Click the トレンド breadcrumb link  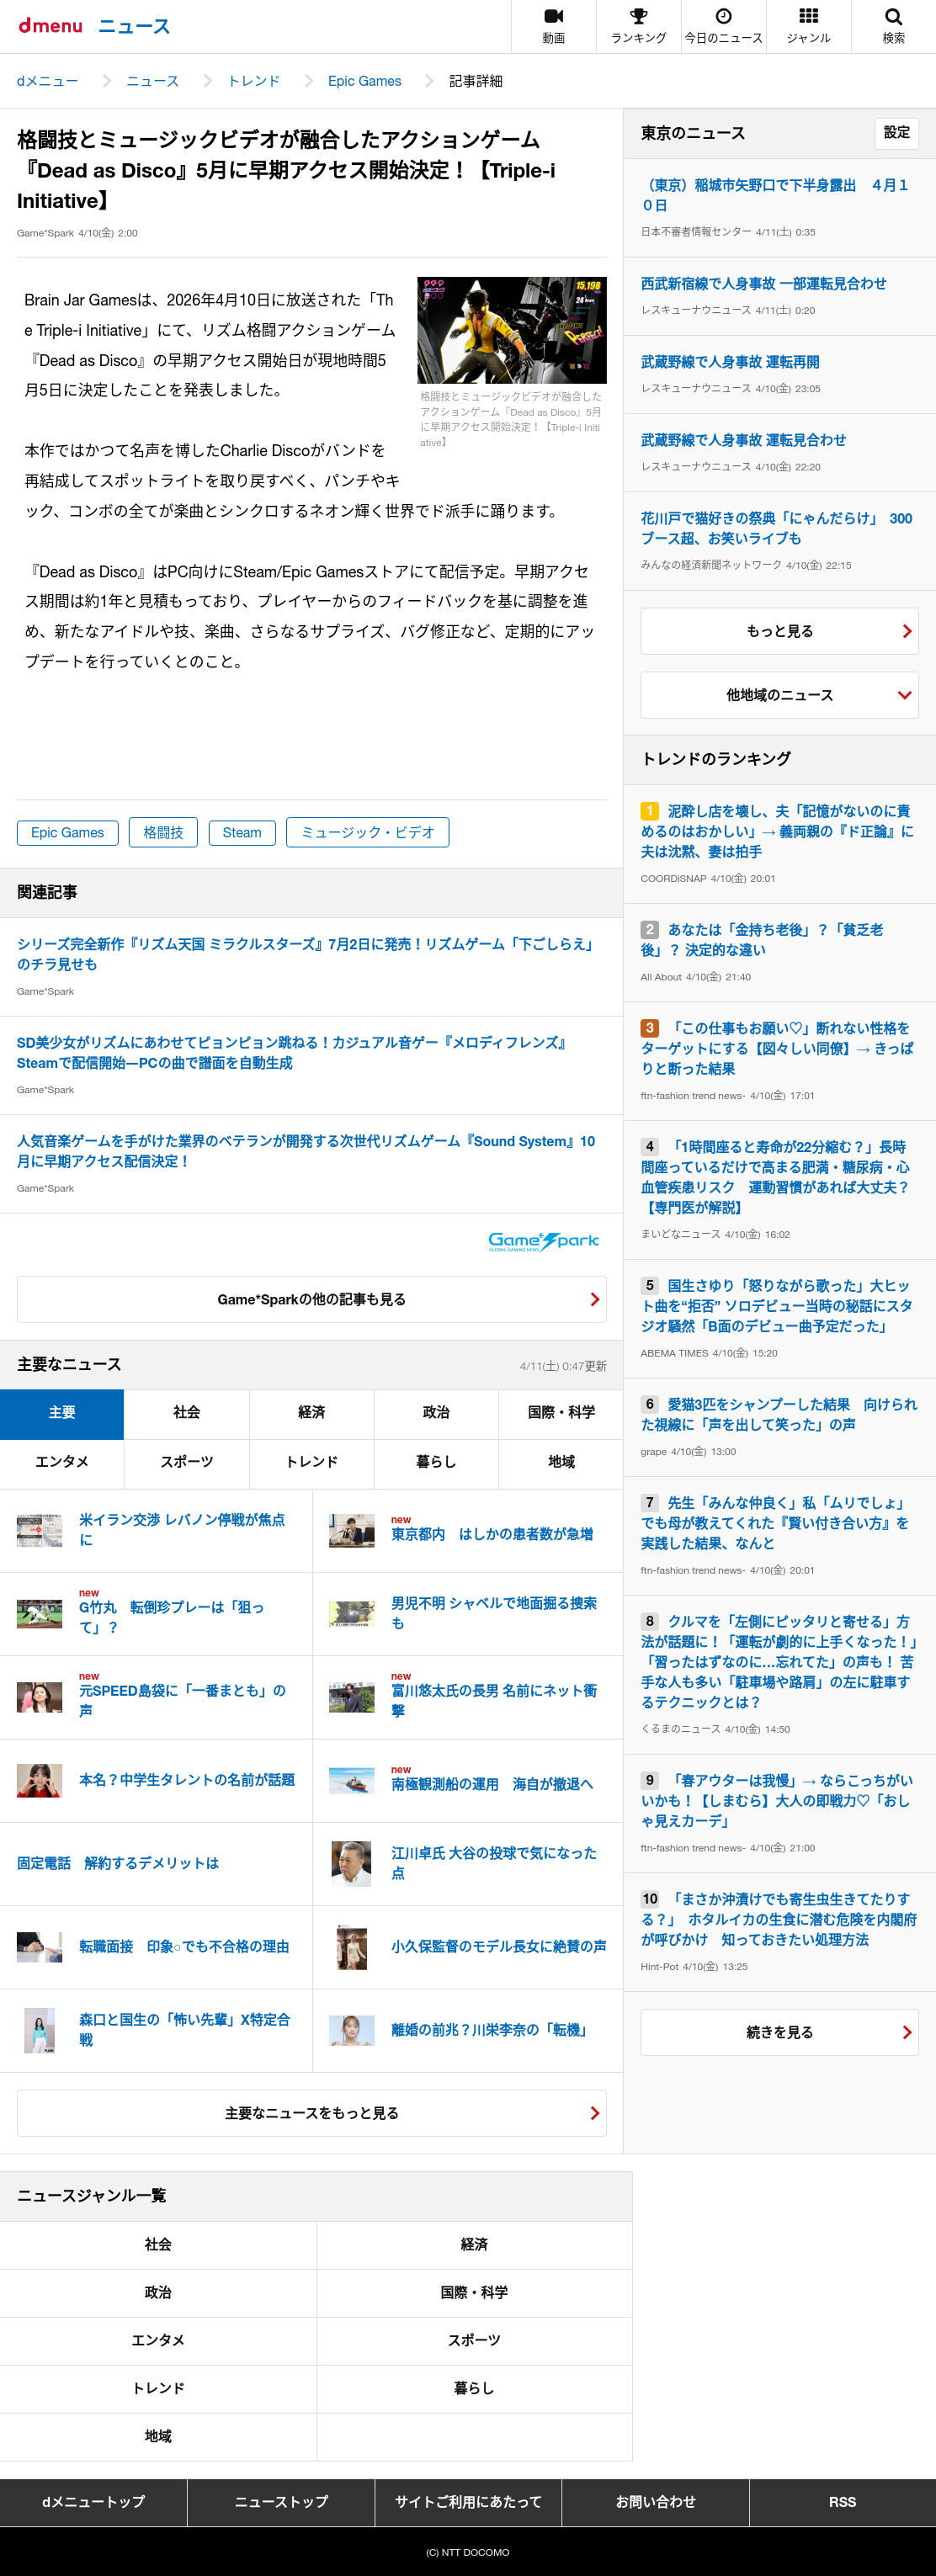point(254,81)
